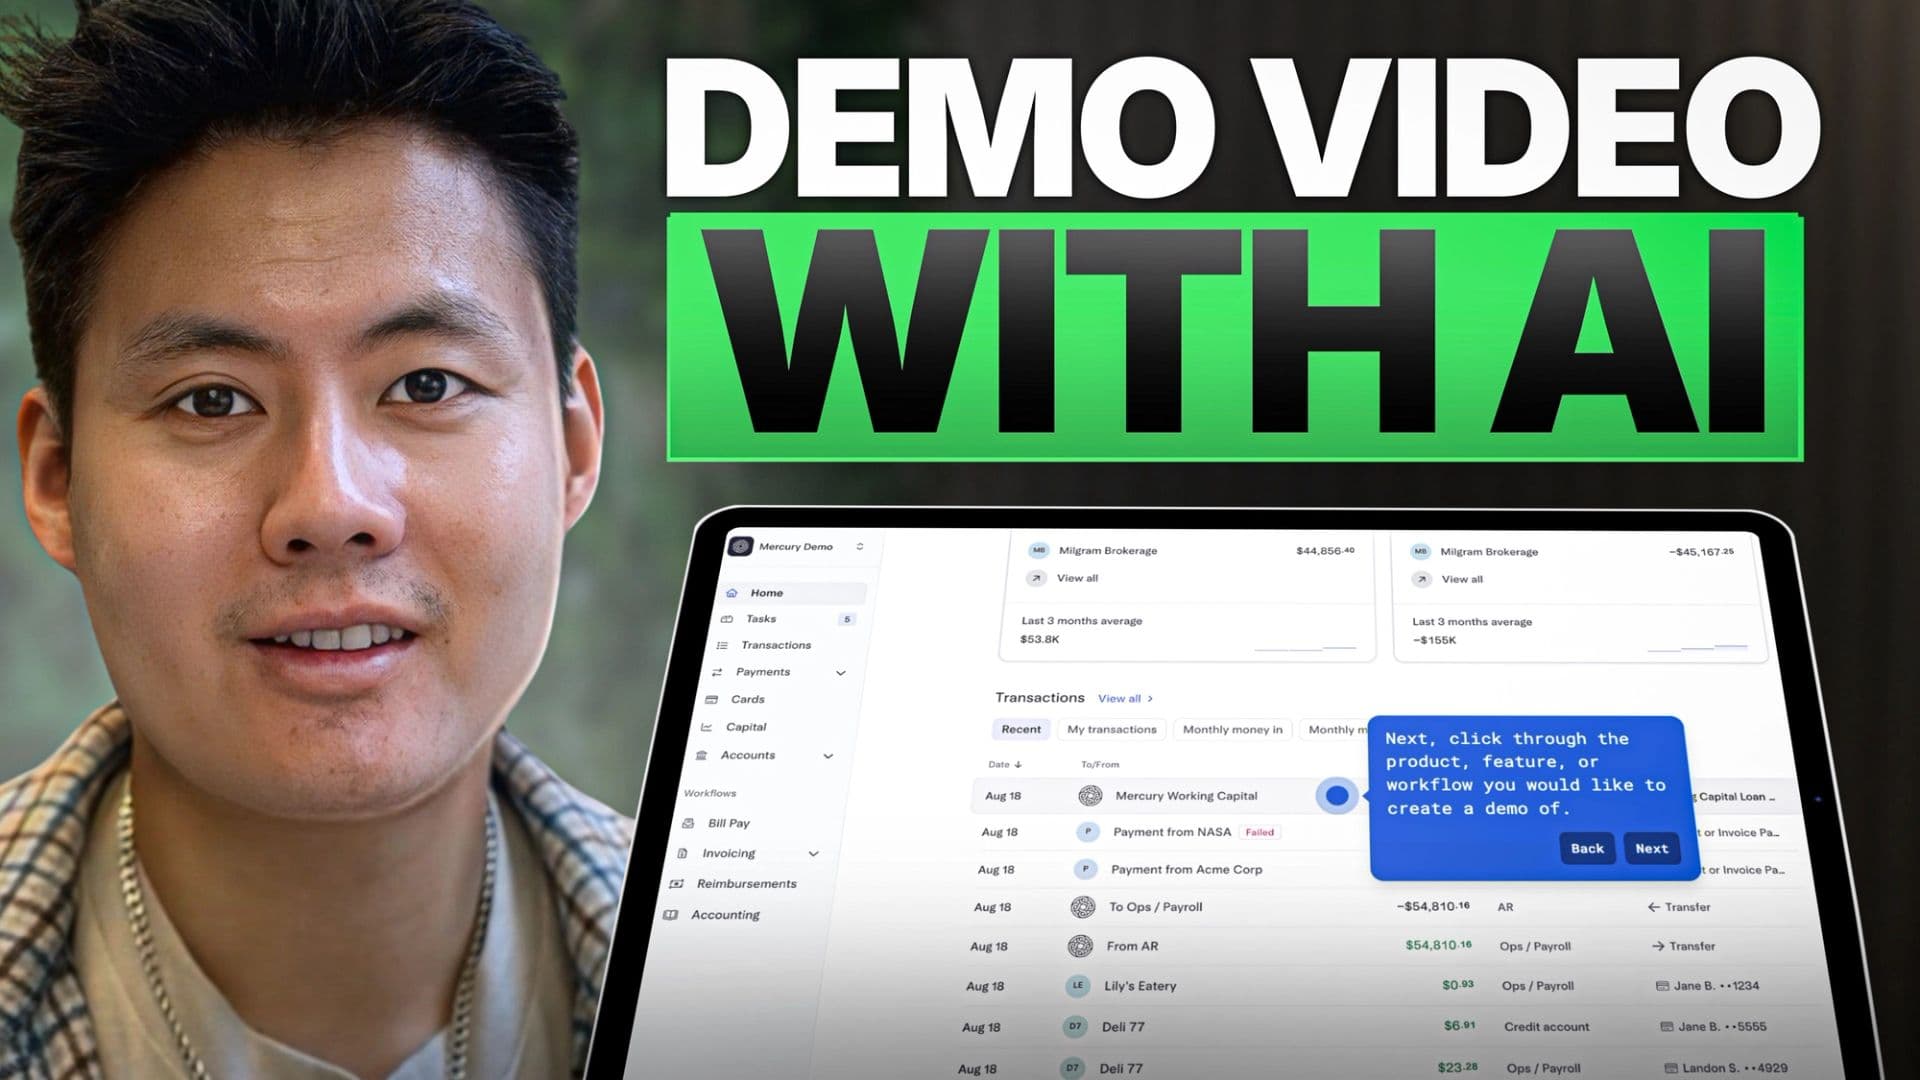Click the Lily's Eatery LE avatar
The height and width of the screenshot is (1080, 1920).
pos(1077,986)
